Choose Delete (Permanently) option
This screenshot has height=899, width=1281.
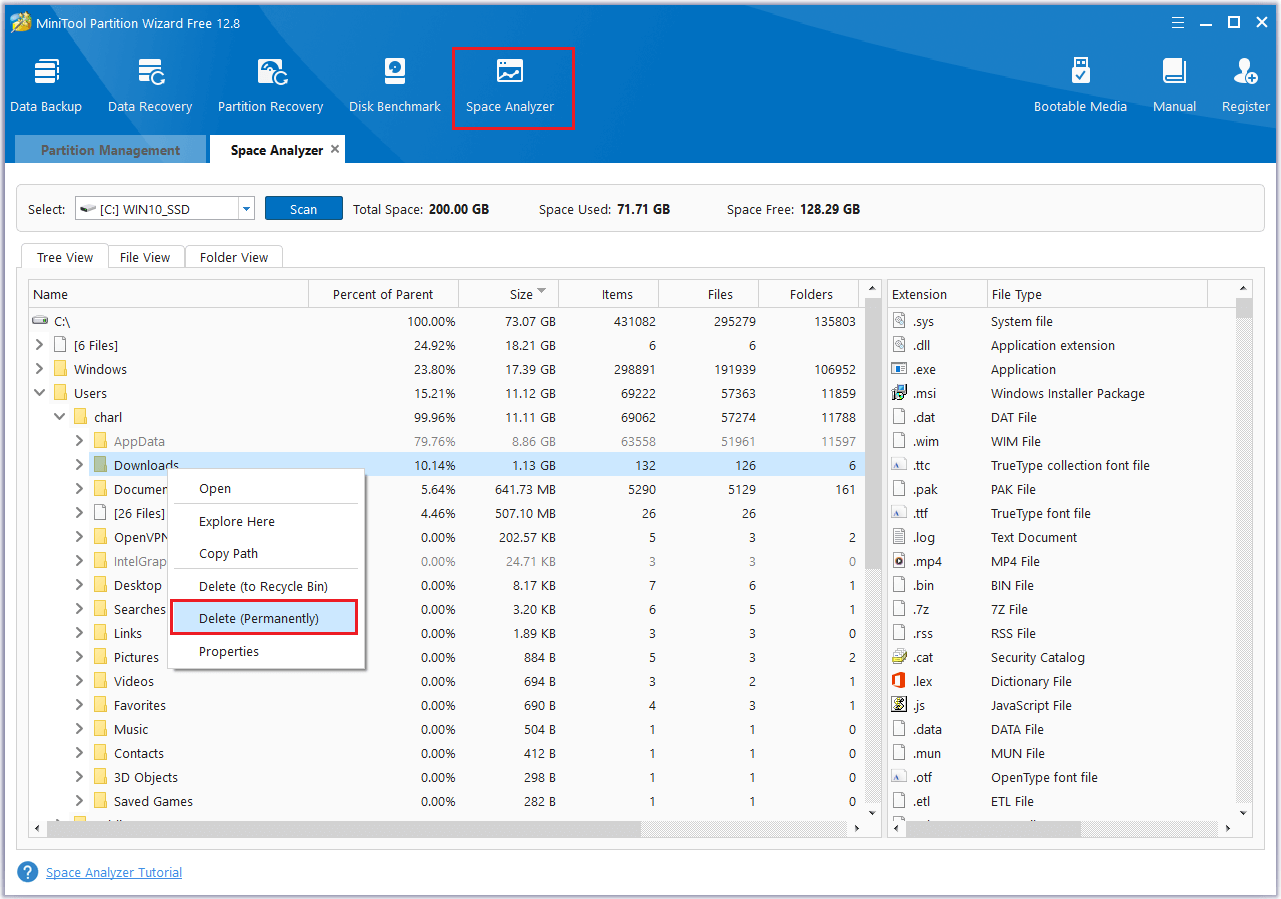(x=265, y=618)
